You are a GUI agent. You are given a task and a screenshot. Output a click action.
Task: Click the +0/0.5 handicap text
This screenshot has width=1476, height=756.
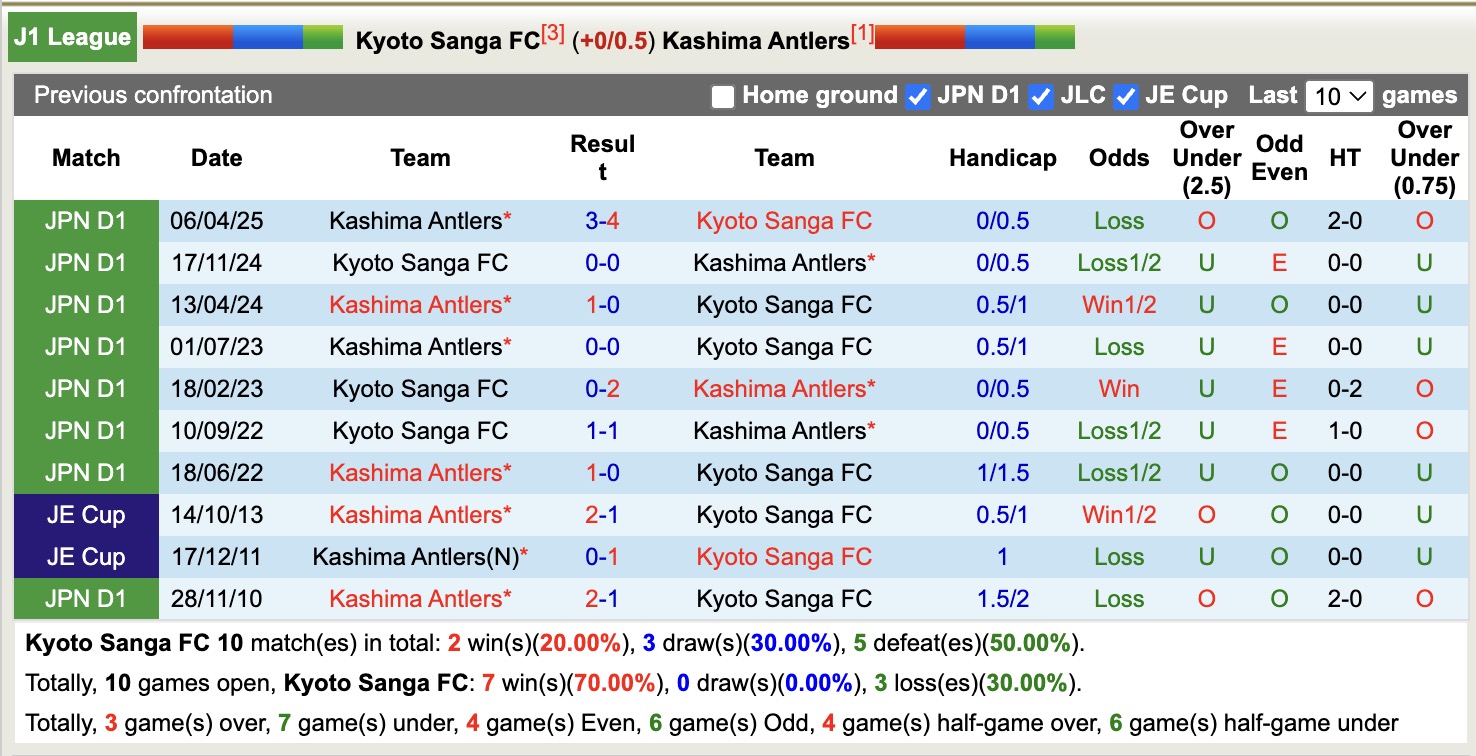611,41
